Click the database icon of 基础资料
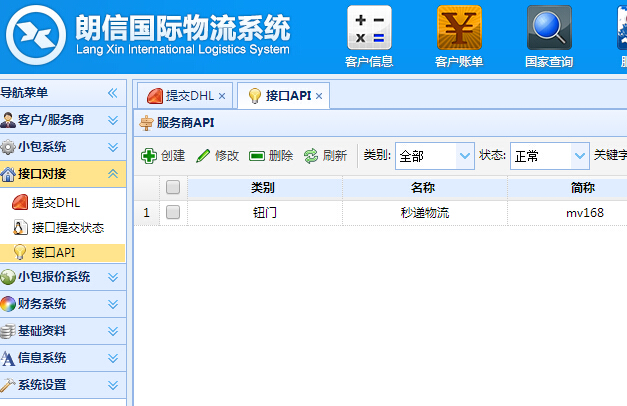Image resolution: width=627 pixels, height=406 pixels. pyautogui.click(x=8, y=331)
